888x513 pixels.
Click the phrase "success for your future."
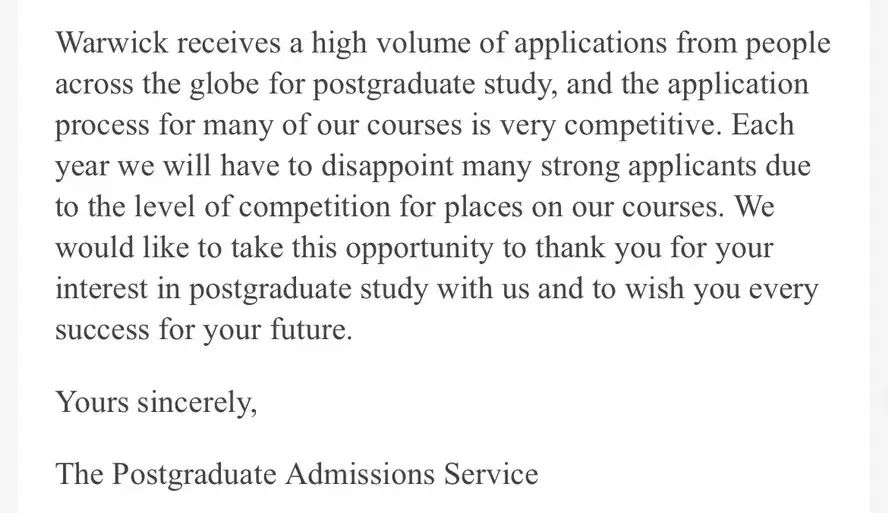[204, 330]
